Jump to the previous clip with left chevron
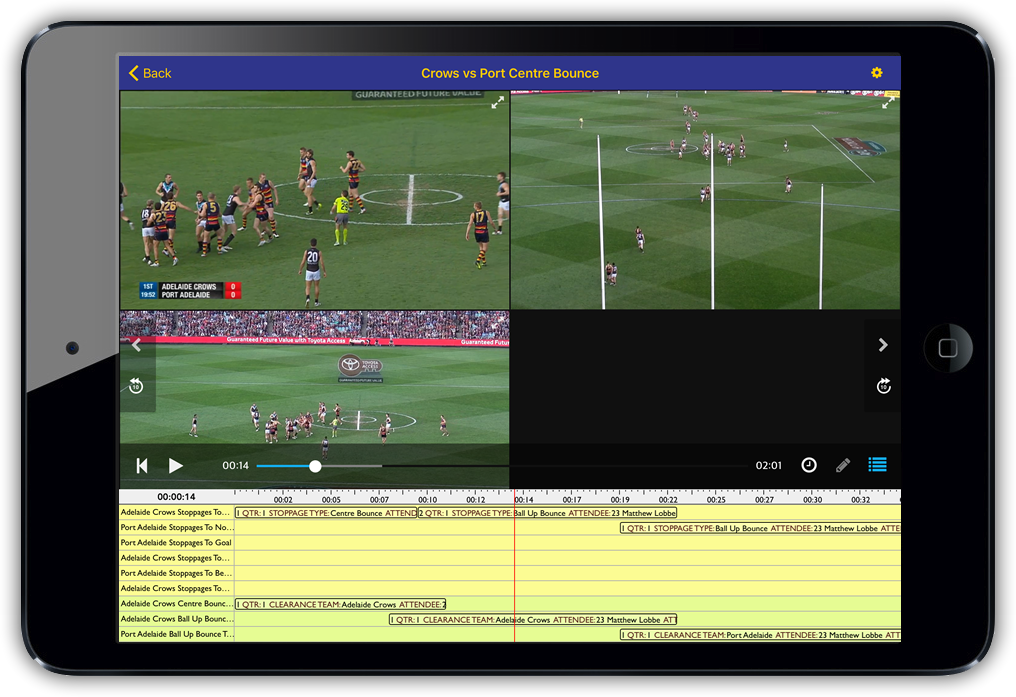 click(136, 345)
